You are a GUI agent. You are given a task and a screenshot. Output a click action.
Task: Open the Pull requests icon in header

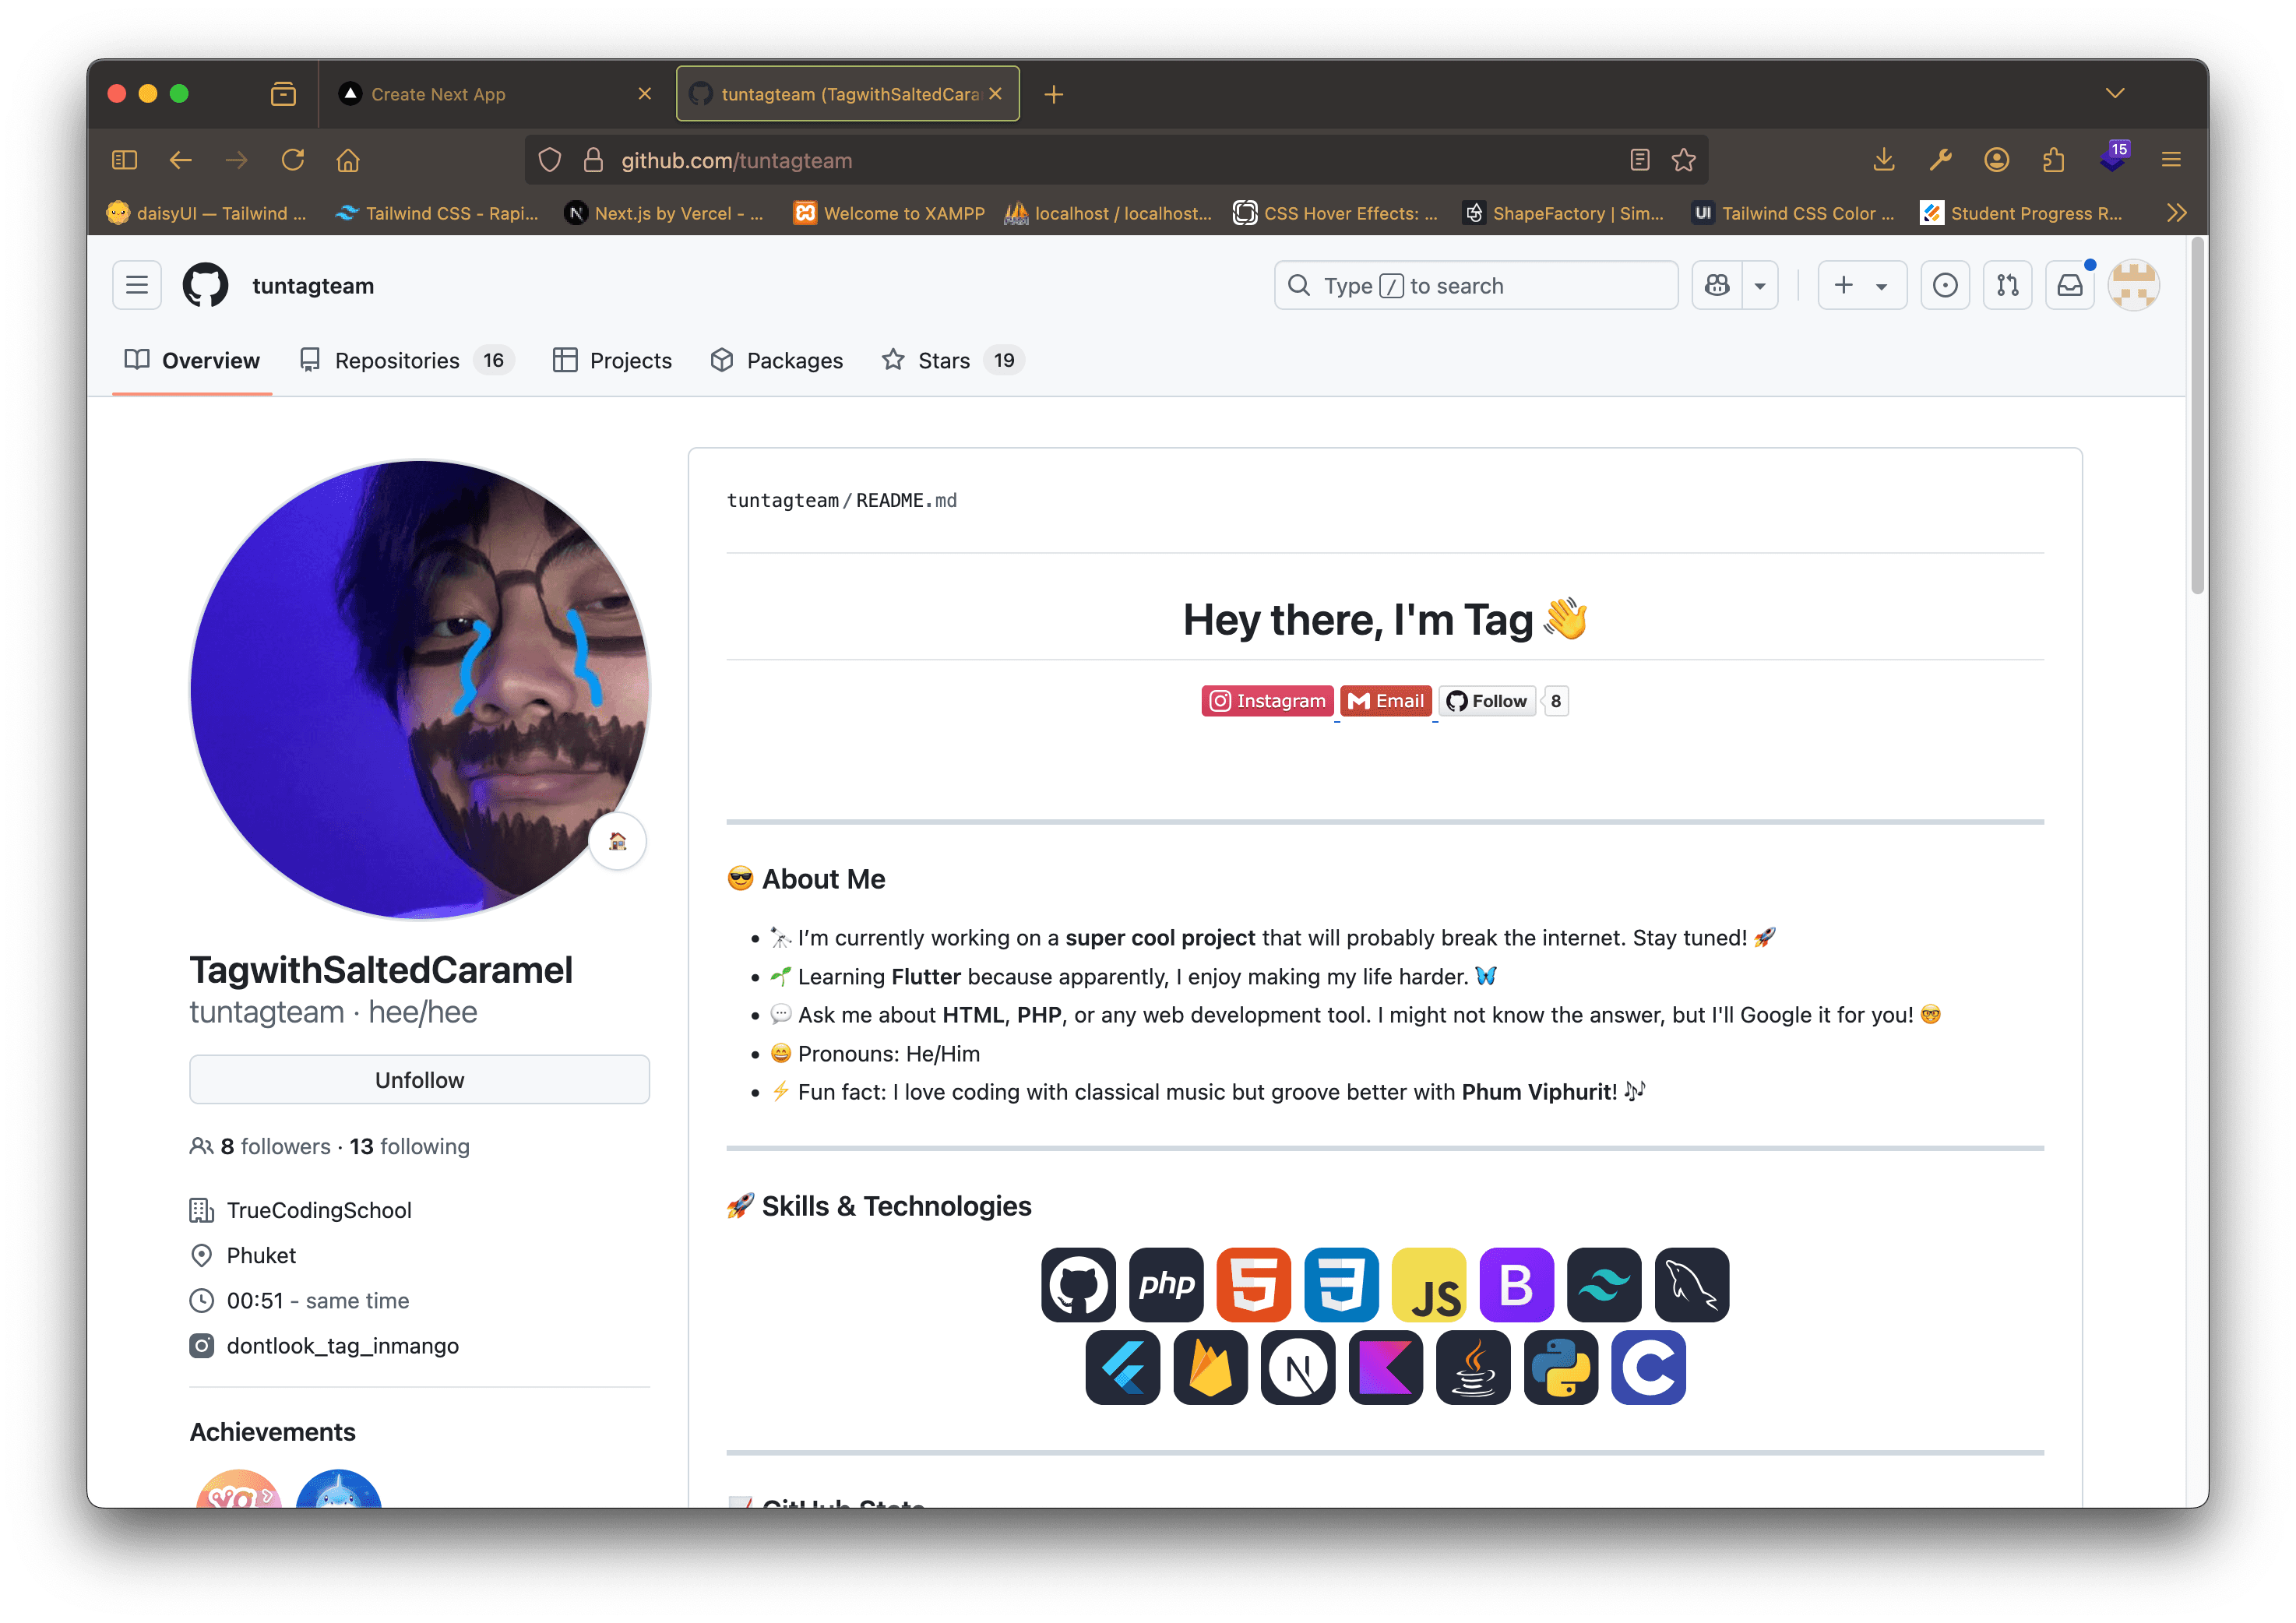[2007, 286]
